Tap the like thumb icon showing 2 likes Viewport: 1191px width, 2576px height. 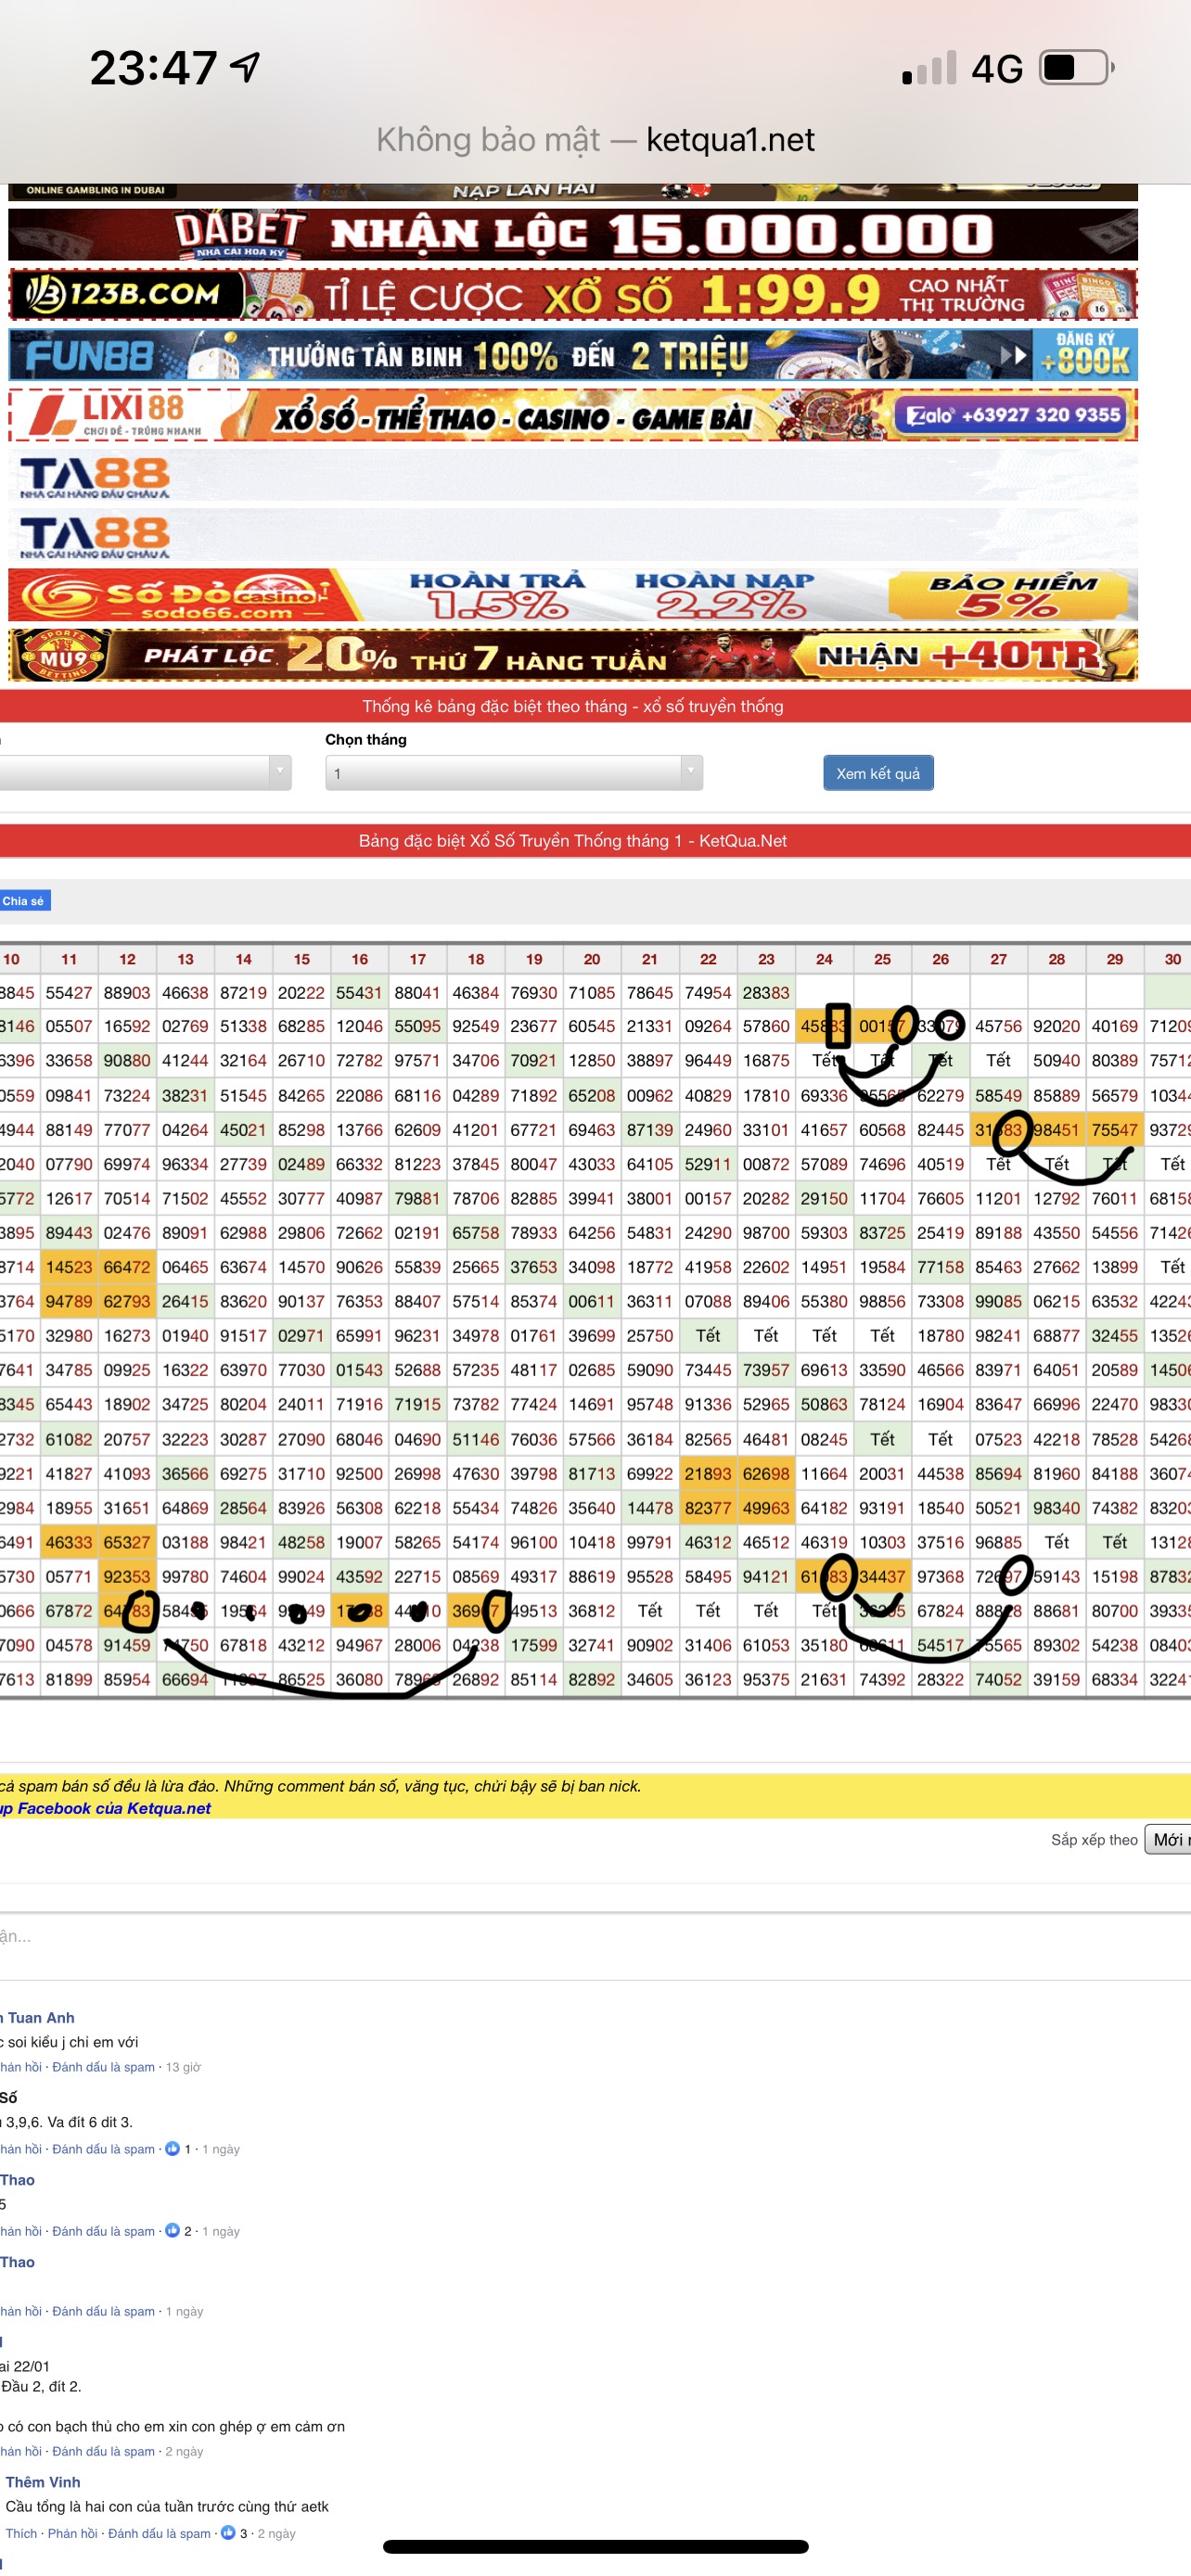pos(172,2230)
